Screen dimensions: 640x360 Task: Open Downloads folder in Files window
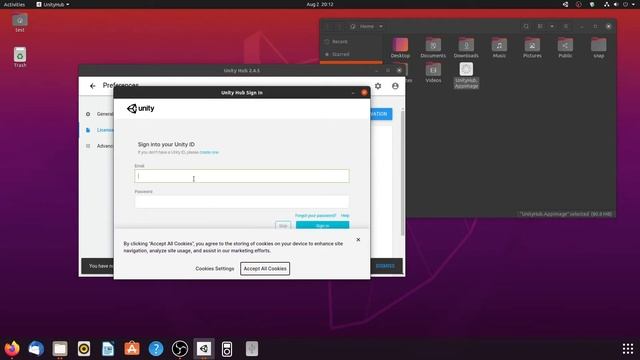click(466, 48)
